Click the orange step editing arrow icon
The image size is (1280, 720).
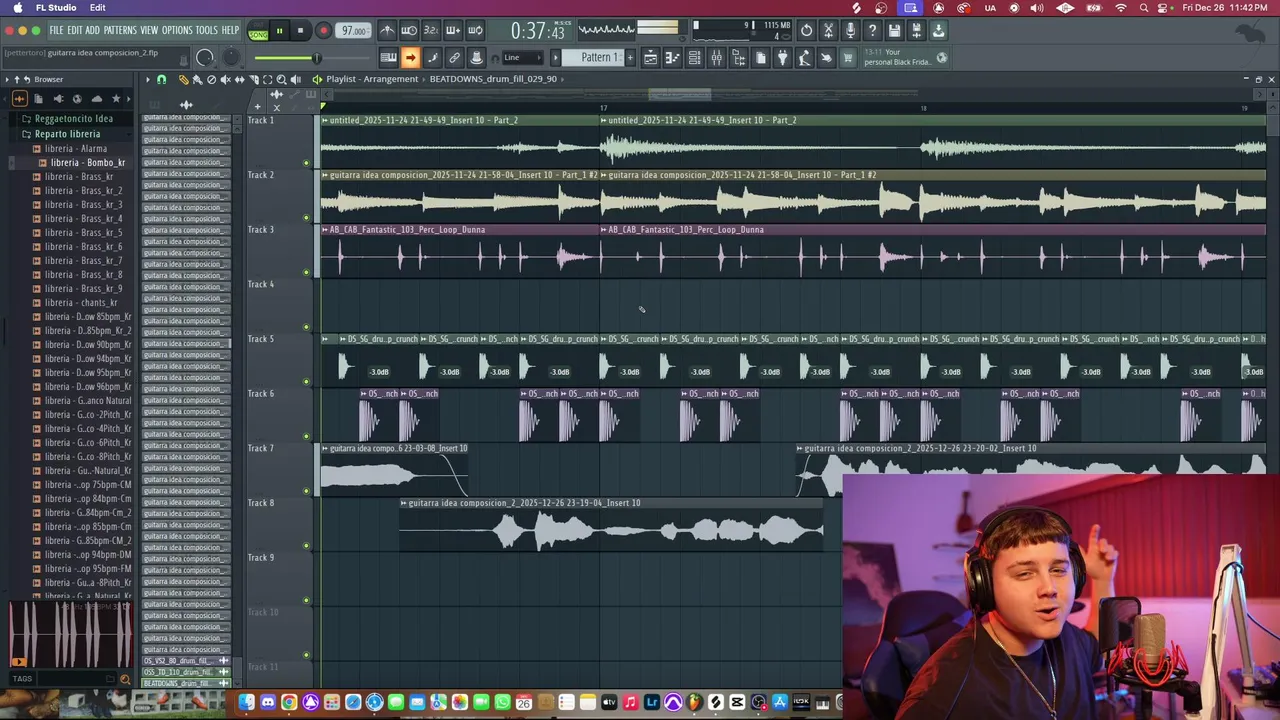[x=410, y=57]
